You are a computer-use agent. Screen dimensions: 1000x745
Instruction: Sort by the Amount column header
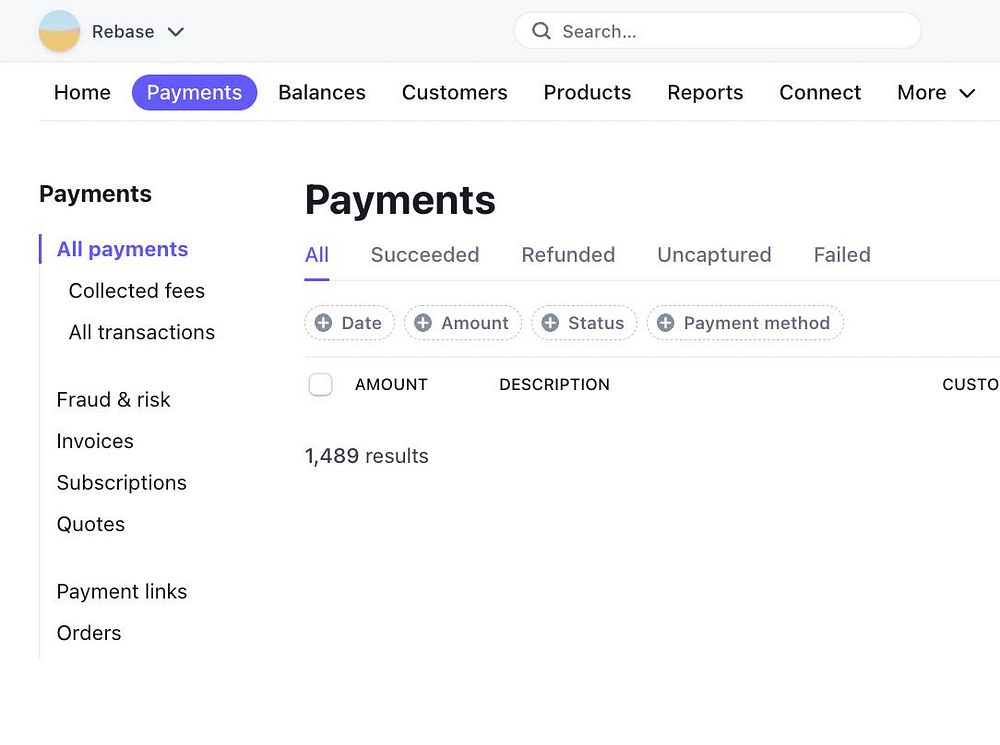(391, 385)
